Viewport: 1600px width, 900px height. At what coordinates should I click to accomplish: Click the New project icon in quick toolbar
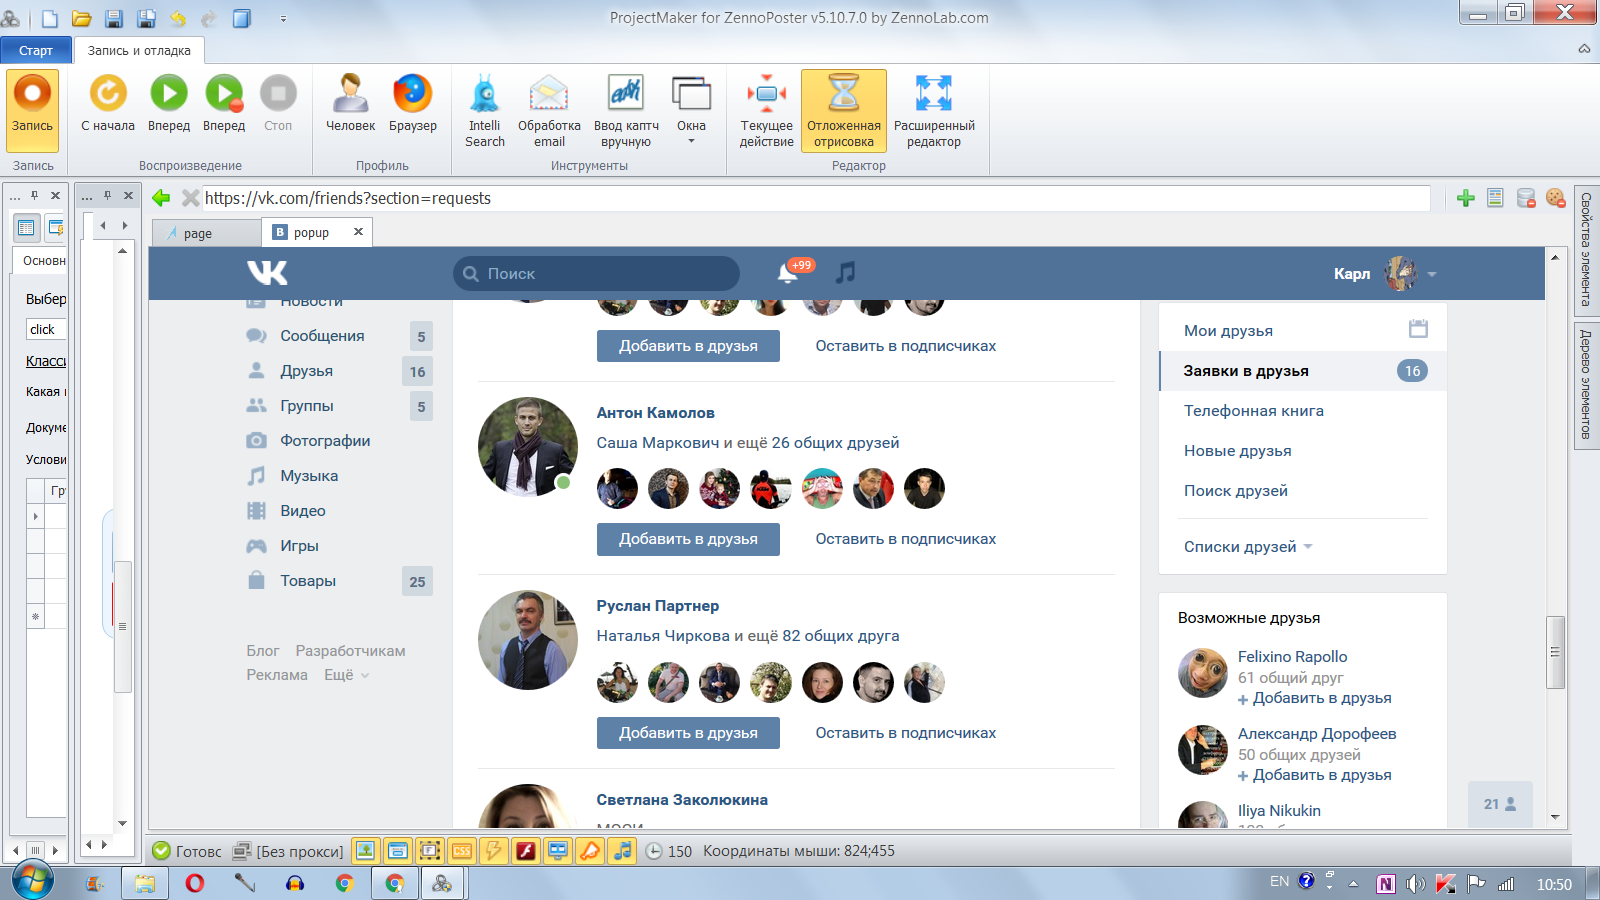click(x=50, y=18)
